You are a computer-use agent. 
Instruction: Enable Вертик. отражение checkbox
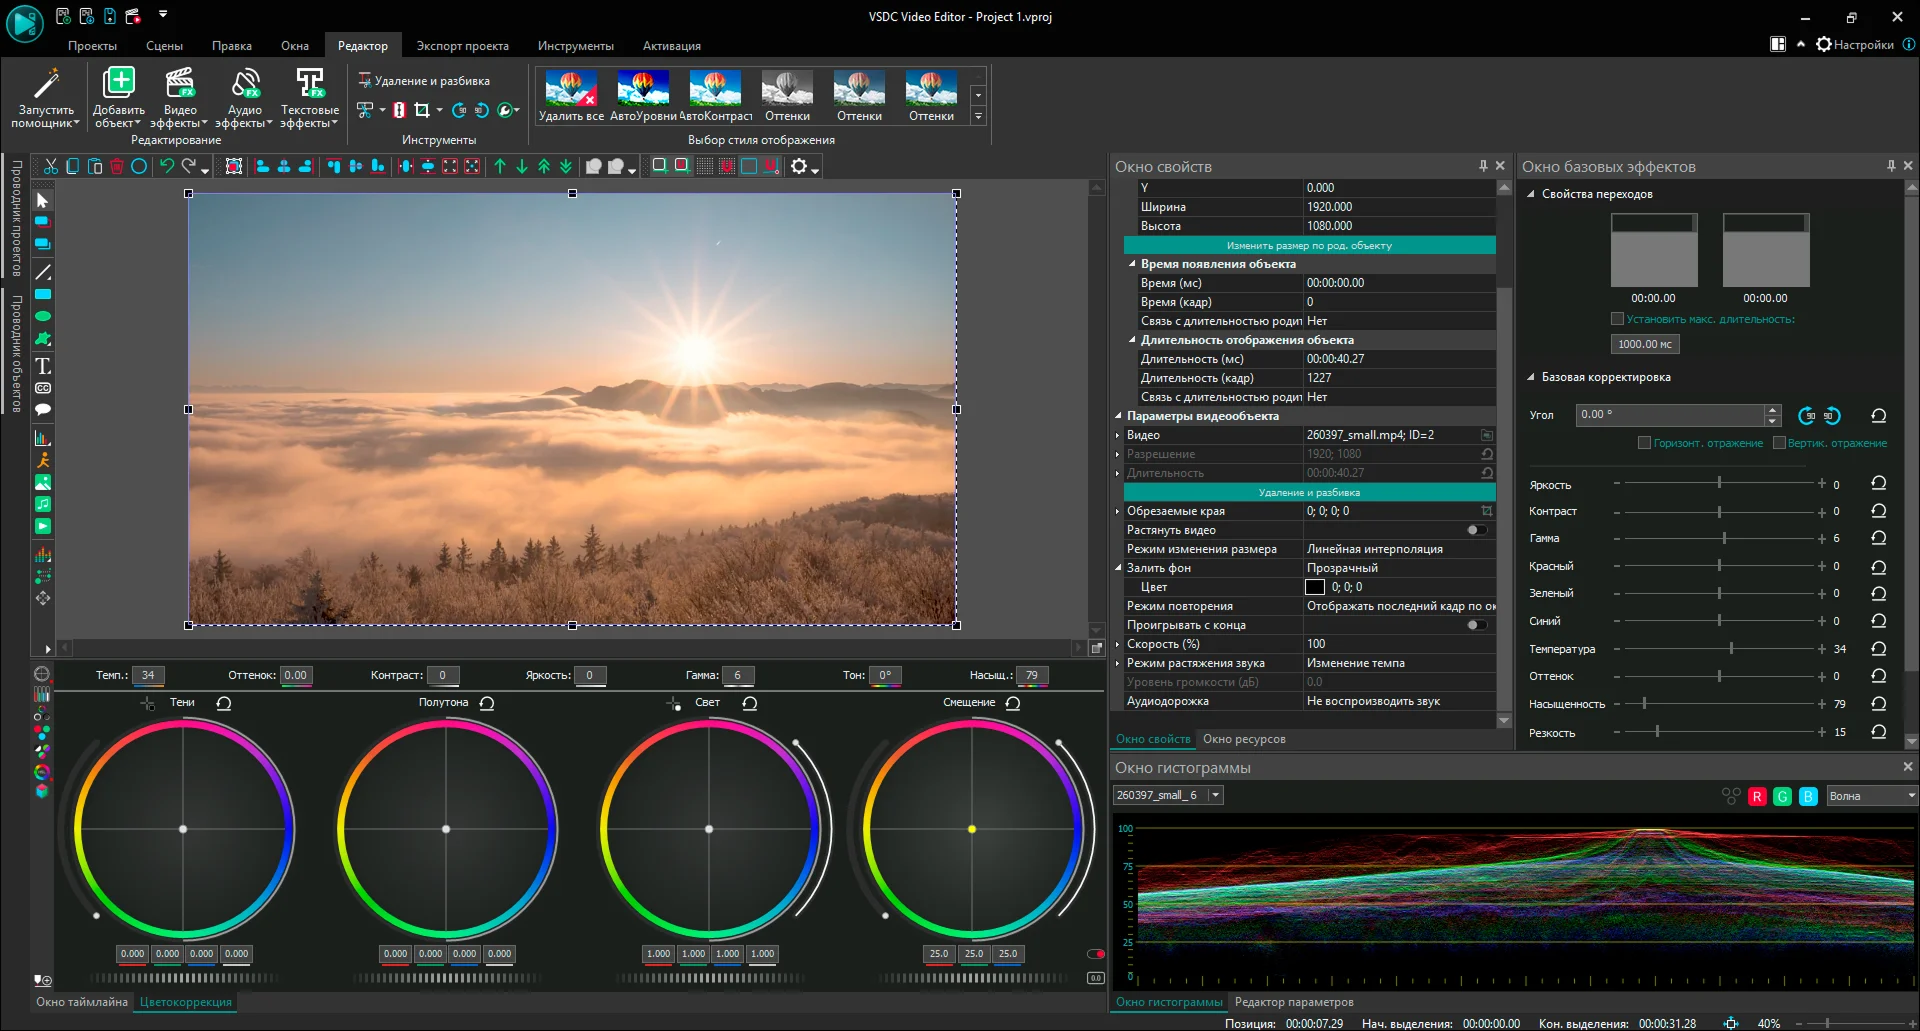tap(1779, 443)
